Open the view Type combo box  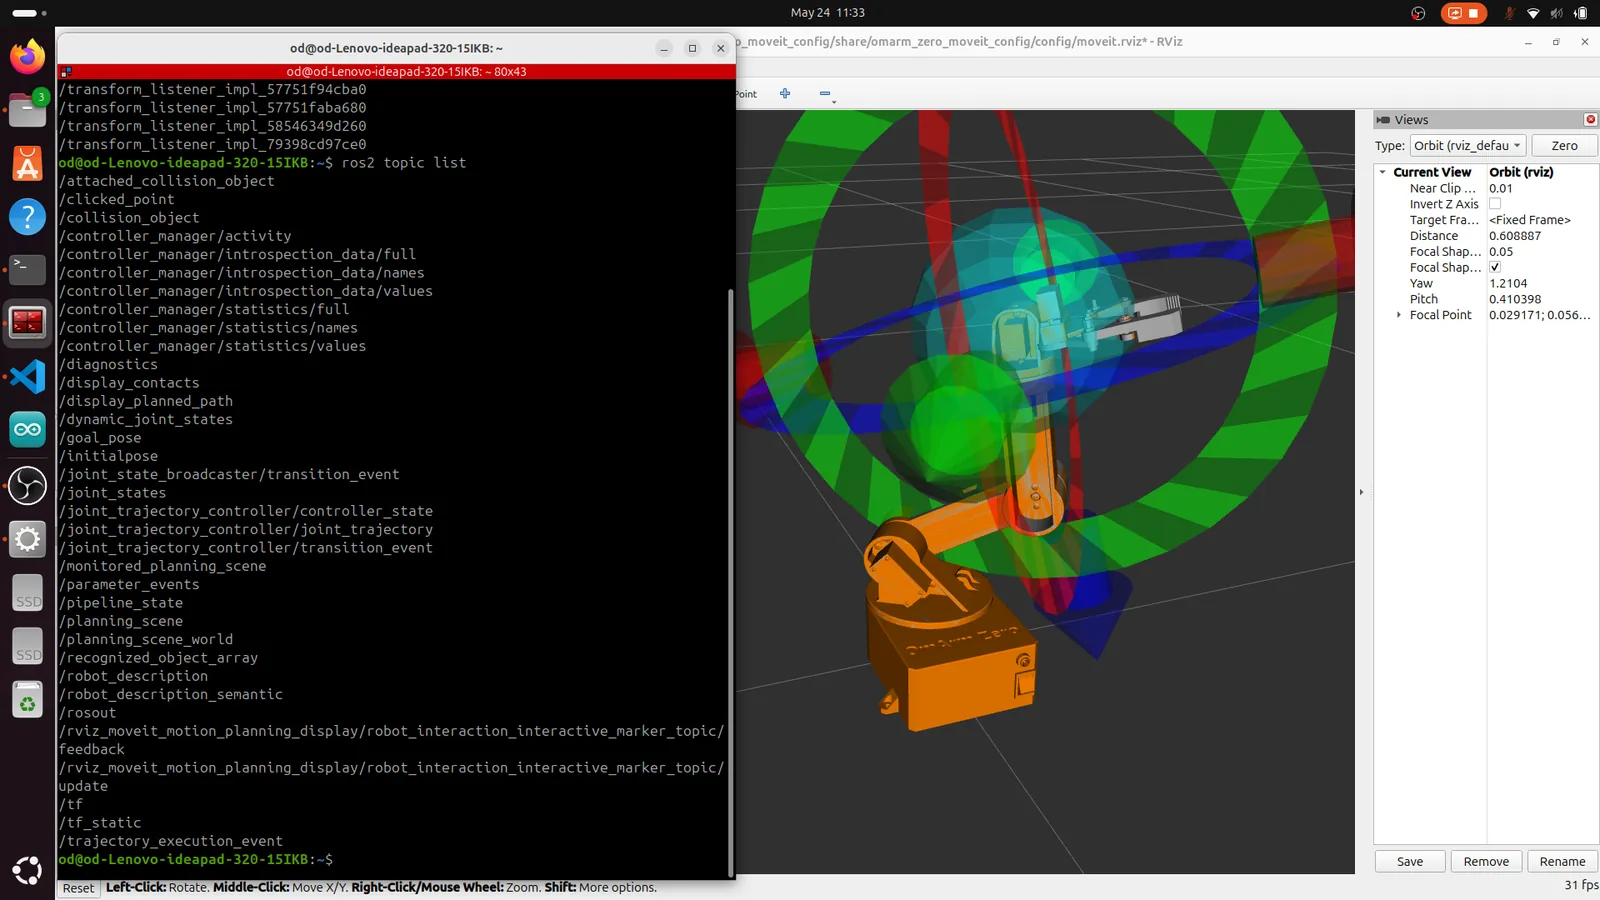click(1467, 146)
